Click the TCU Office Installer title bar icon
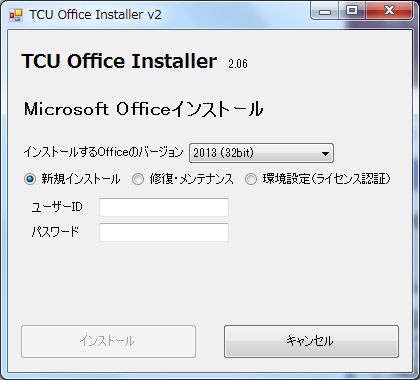 16,15
